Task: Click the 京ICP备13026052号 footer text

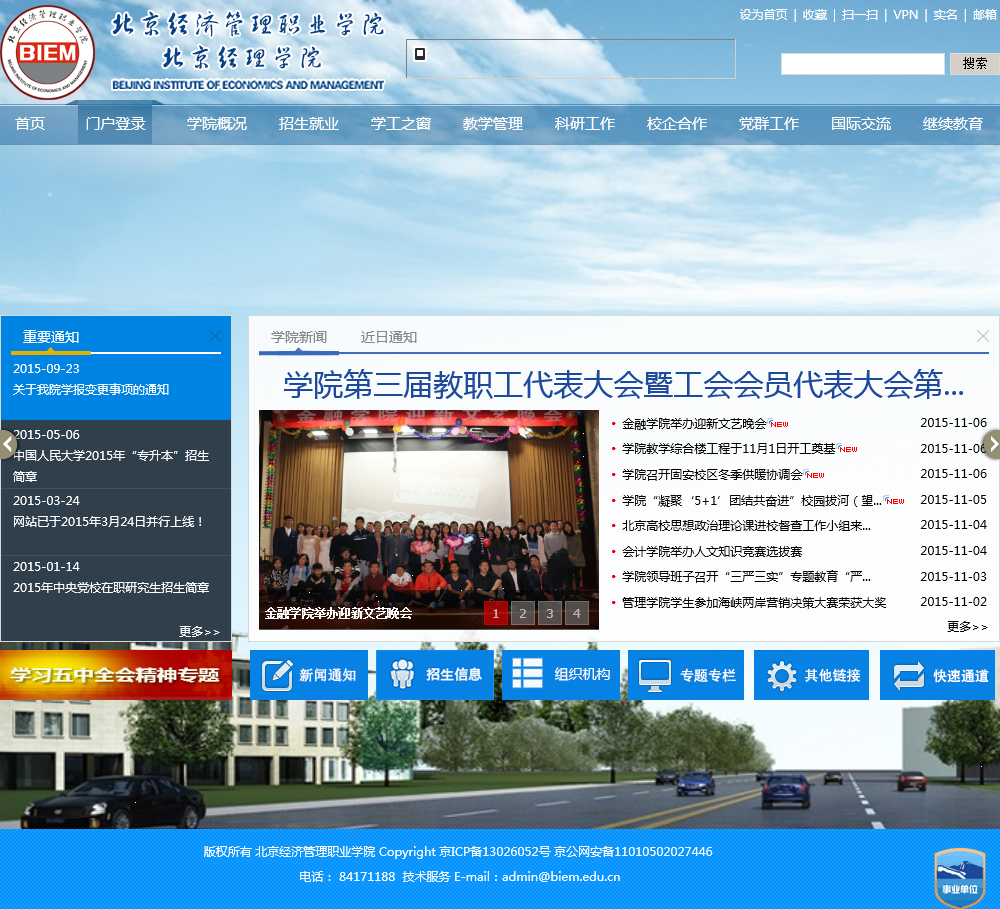Action: pyautogui.click(x=494, y=852)
